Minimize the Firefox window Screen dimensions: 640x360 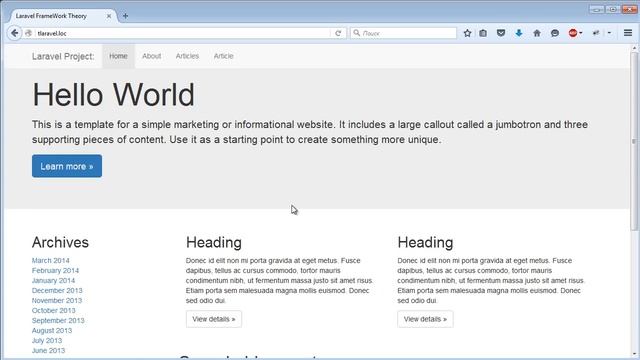[x=596, y=9]
